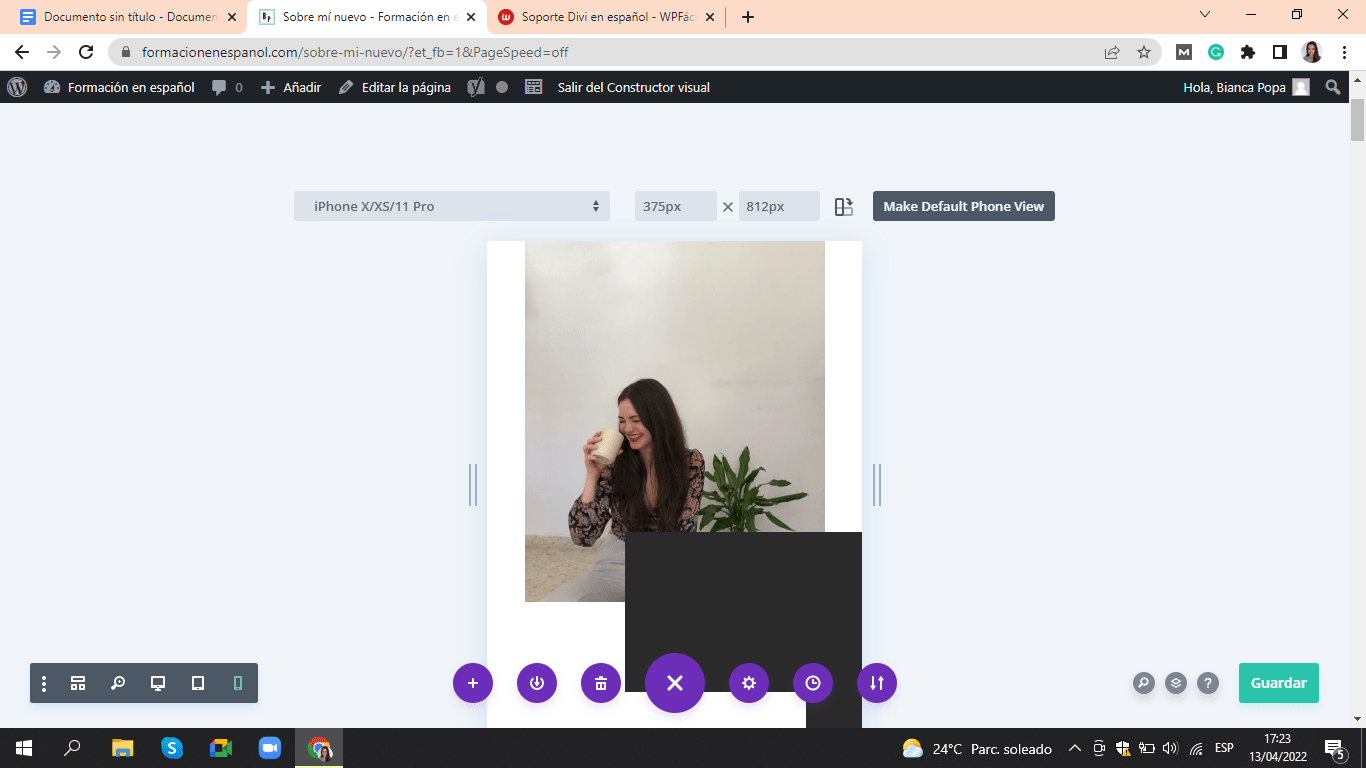
Task: Click purple plus button to load layout
Action: point(473,683)
